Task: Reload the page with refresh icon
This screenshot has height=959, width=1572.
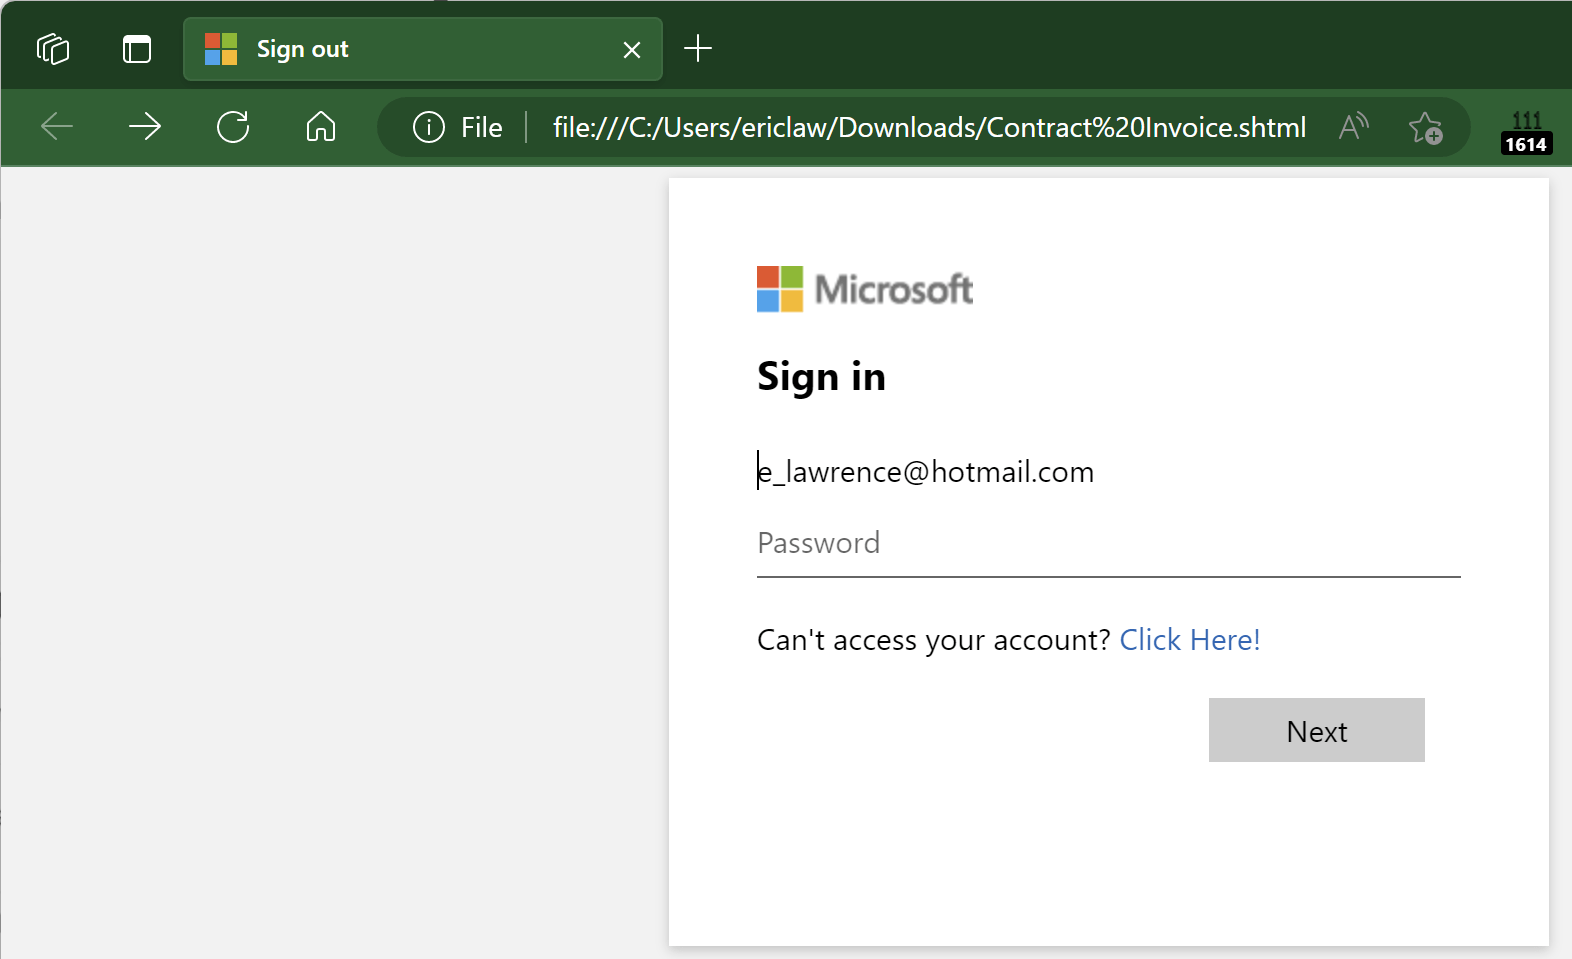Action: tap(233, 127)
